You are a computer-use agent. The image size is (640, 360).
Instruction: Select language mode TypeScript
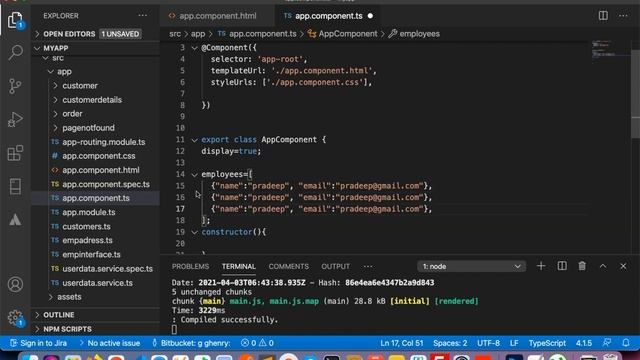(x=547, y=343)
